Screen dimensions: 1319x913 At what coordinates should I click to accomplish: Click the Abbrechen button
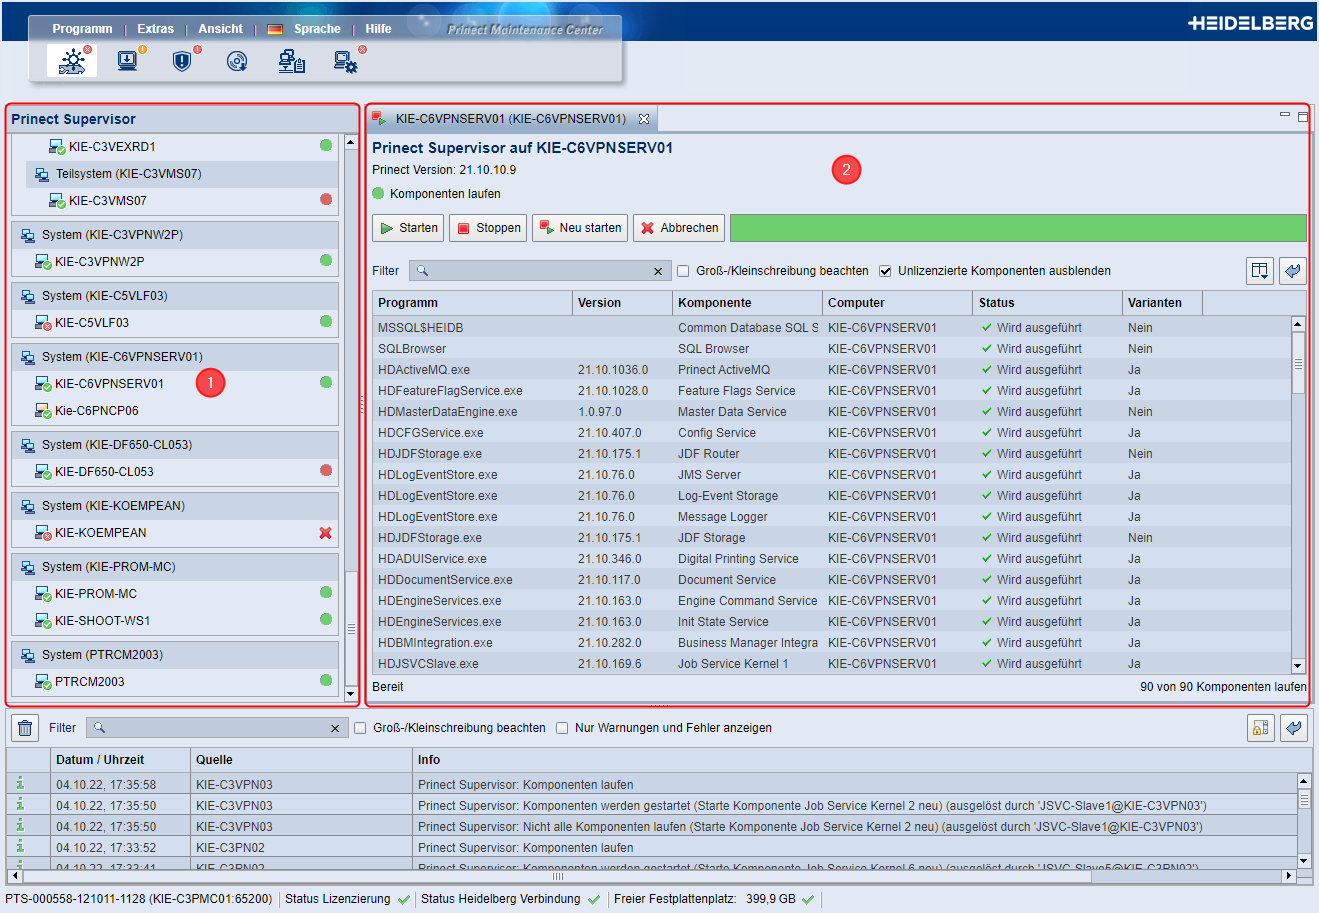(x=679, y=228)
